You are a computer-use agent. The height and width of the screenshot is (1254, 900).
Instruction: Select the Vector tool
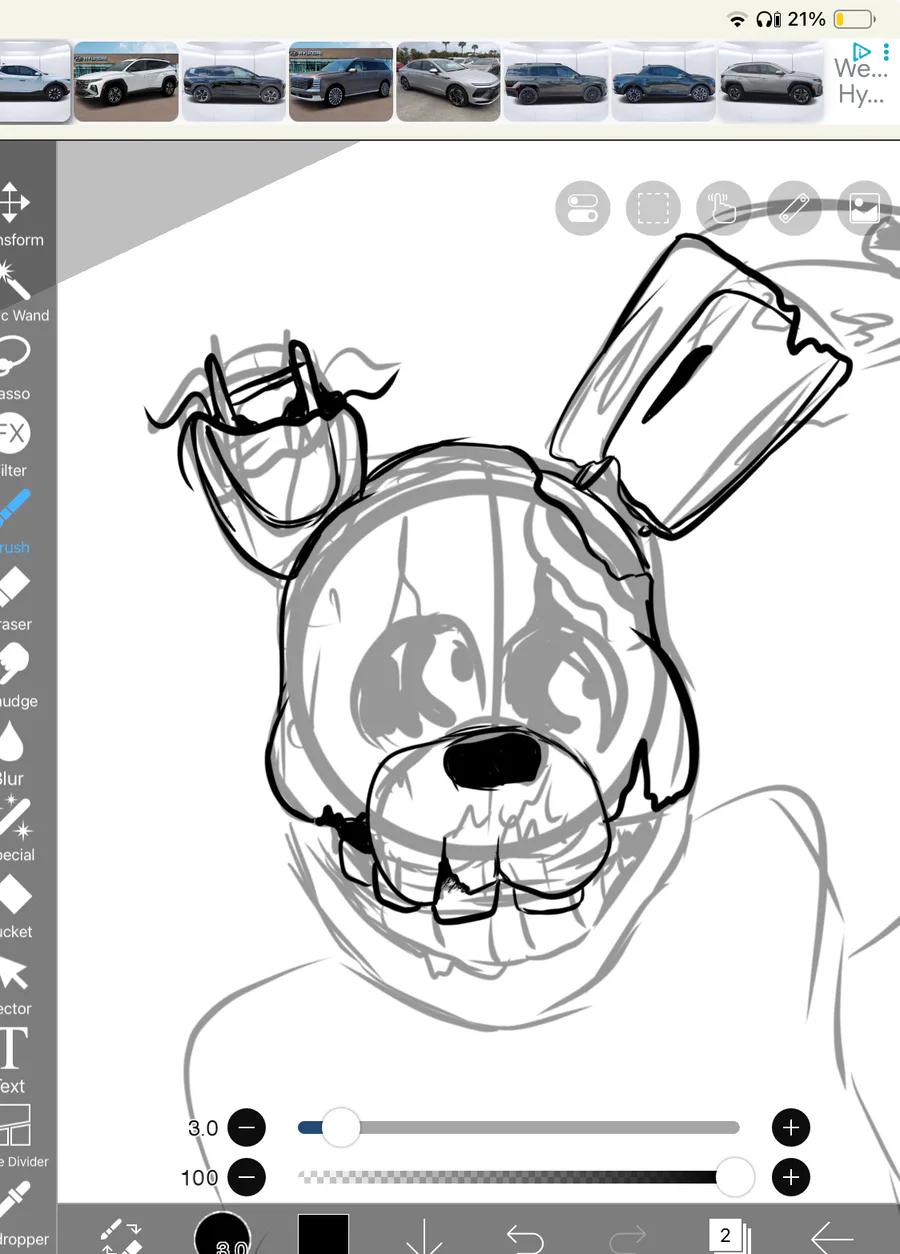click(15, 982)
